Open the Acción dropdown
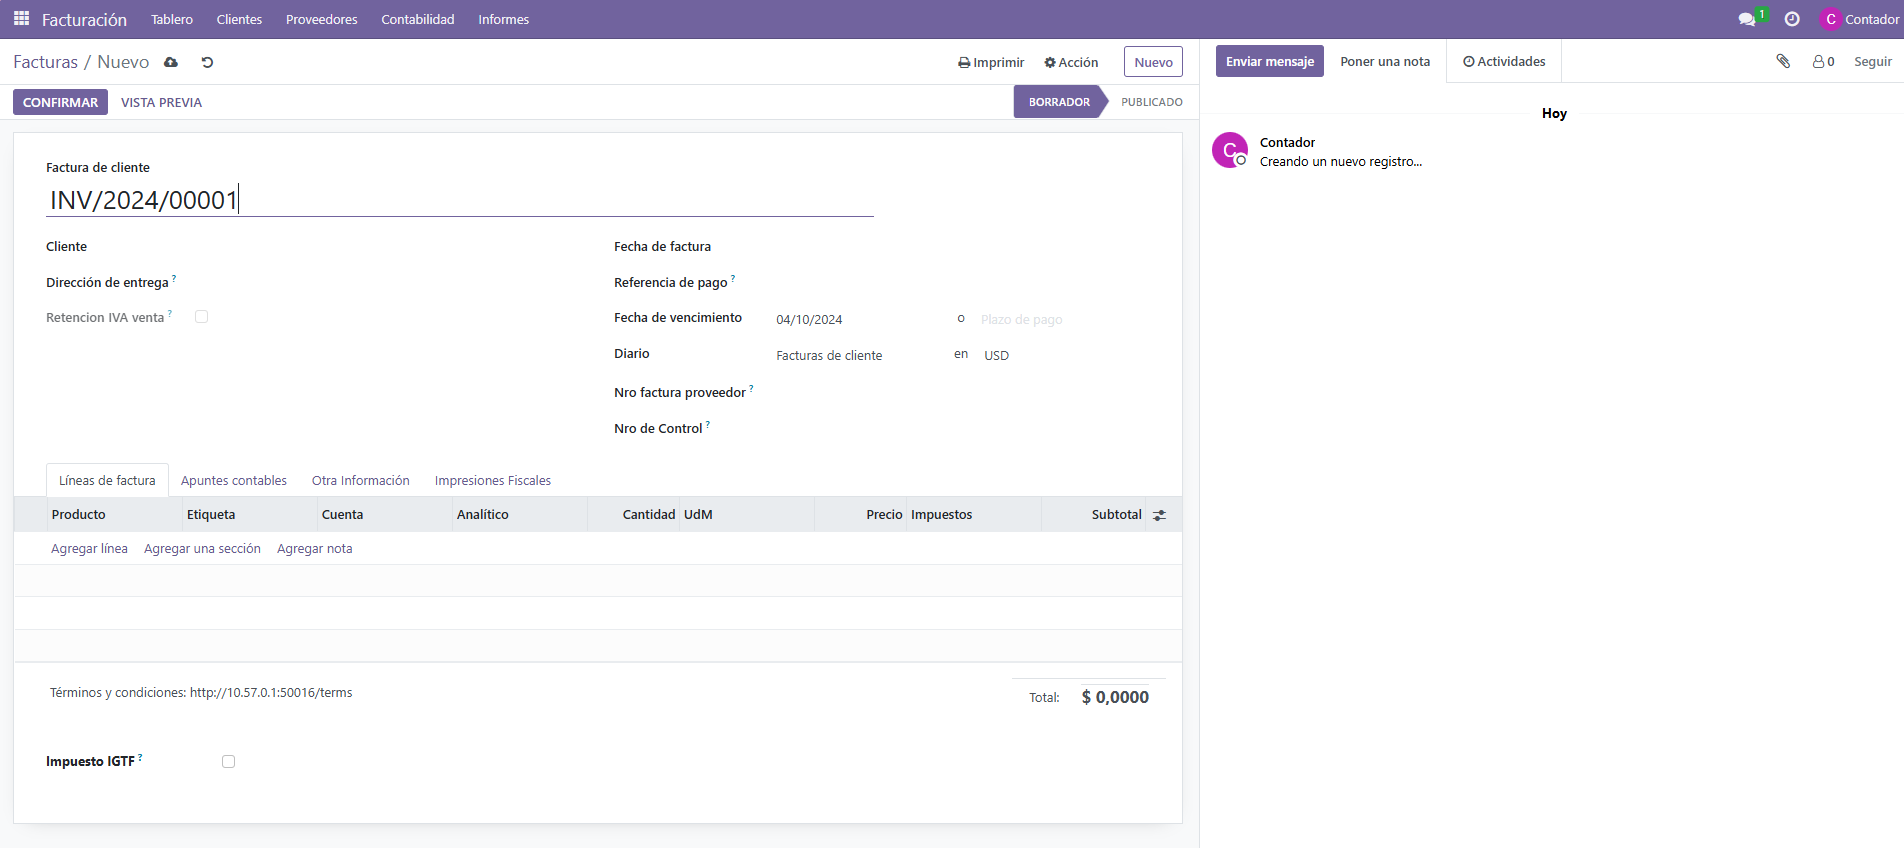This screenshot has width=1904, height=848. tap(1071, 62)
